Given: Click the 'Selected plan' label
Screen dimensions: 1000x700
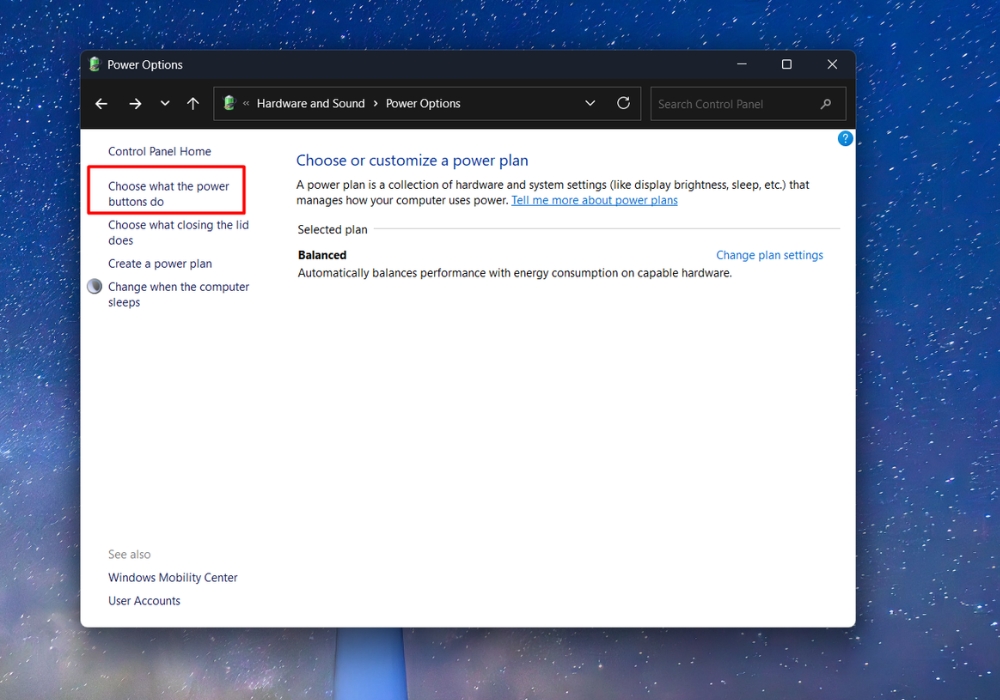Looking at the screenshot, I should coord(332,230).
